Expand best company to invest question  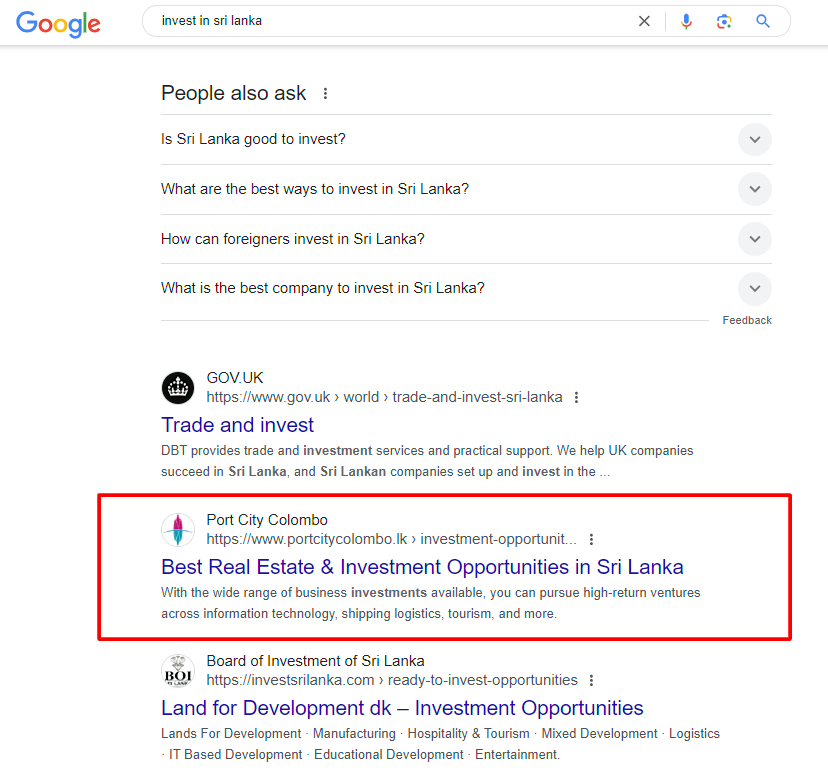point(754,288)
